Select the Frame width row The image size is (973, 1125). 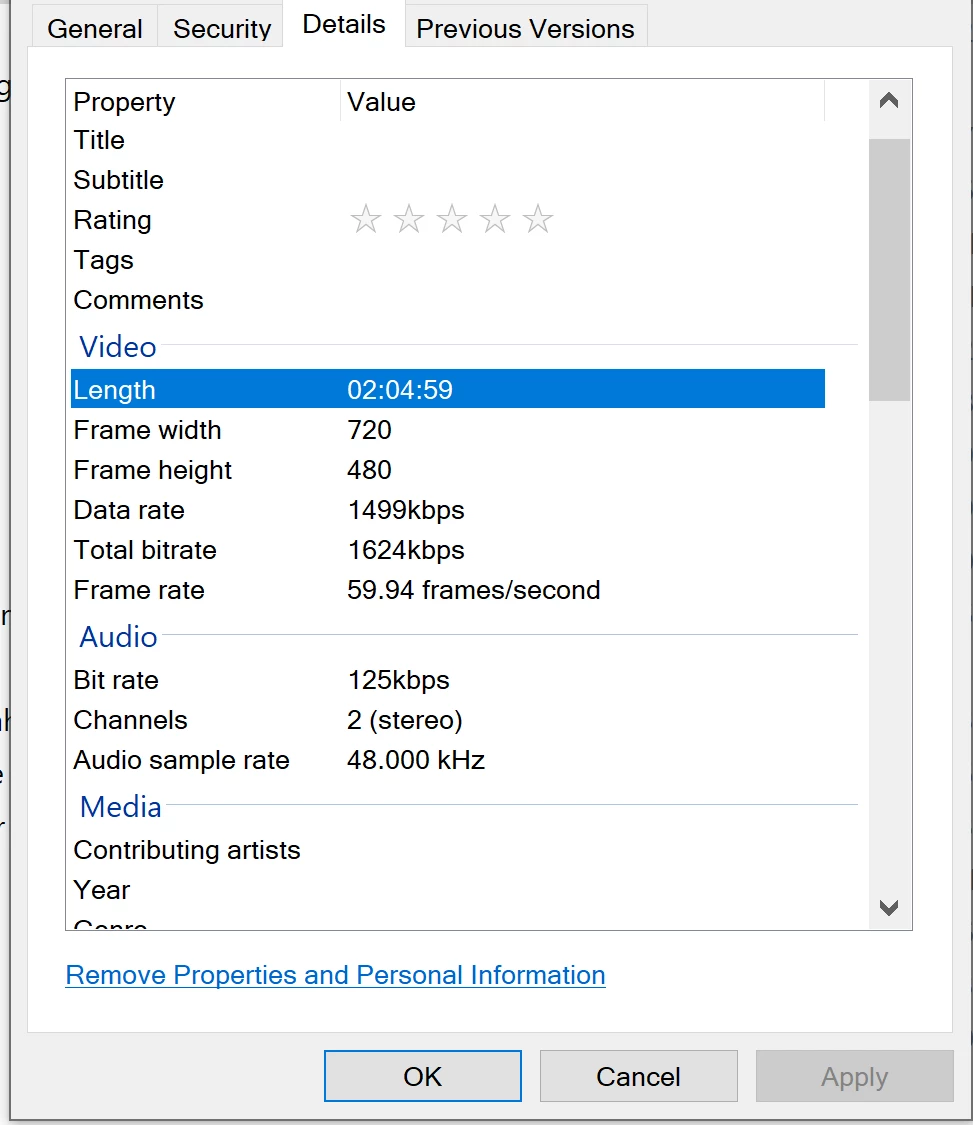447,430
